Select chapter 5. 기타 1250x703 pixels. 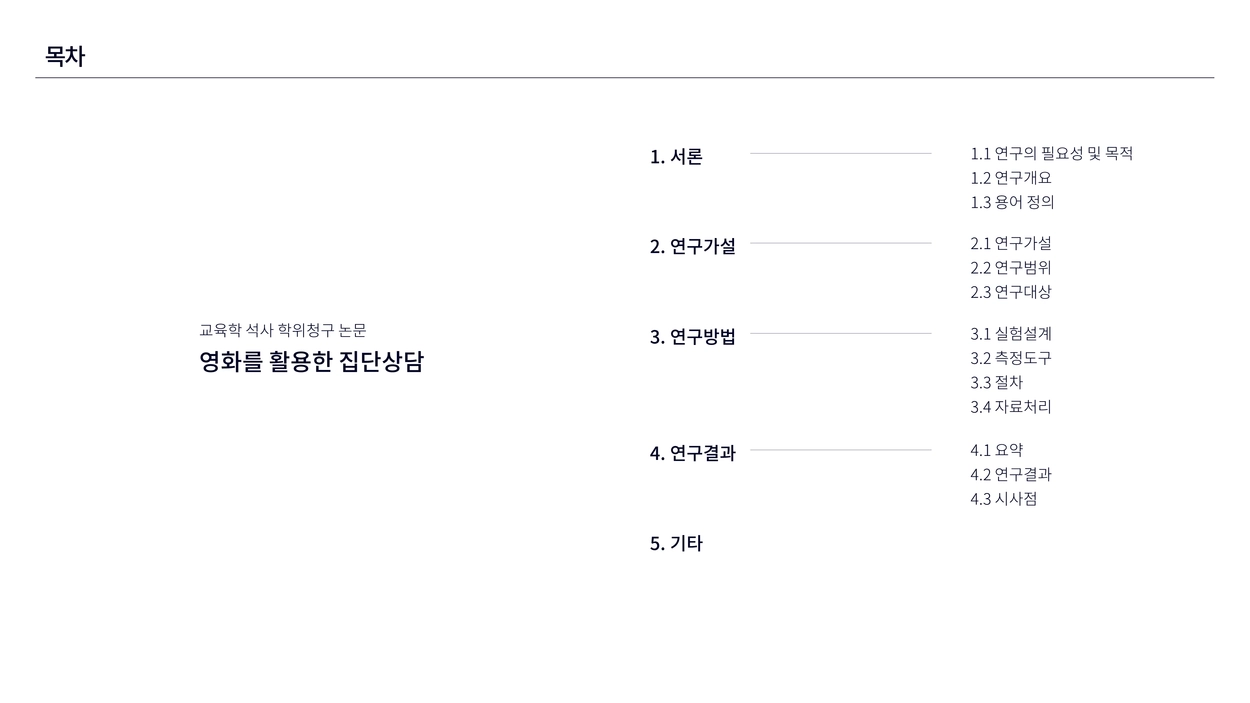[x=676, y=544]
